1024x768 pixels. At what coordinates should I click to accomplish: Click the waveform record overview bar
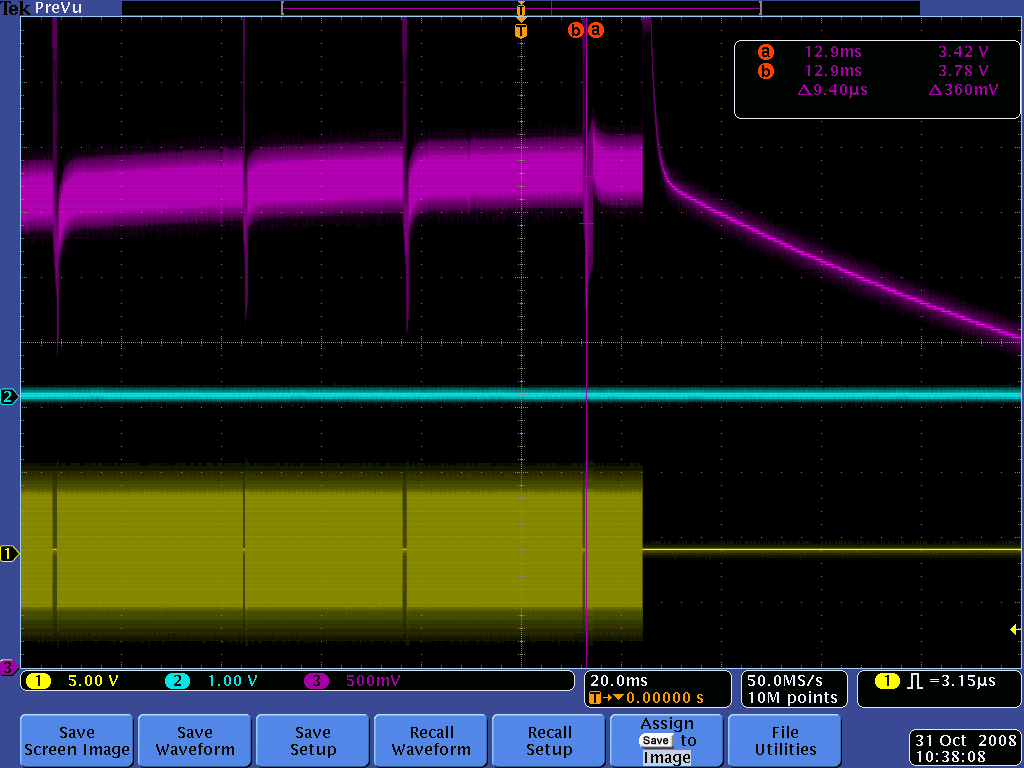coord(521,8)
